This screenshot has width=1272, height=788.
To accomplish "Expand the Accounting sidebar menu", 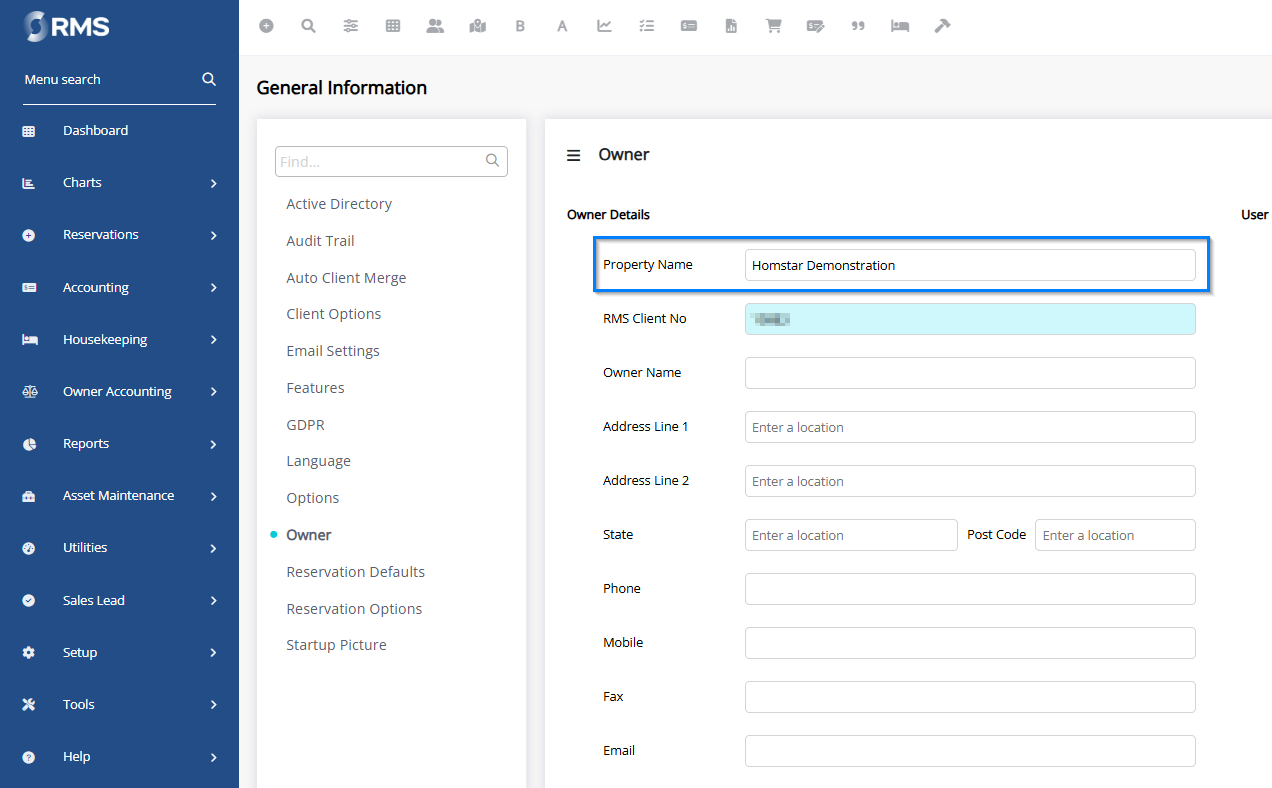I will tap(120, 288).
